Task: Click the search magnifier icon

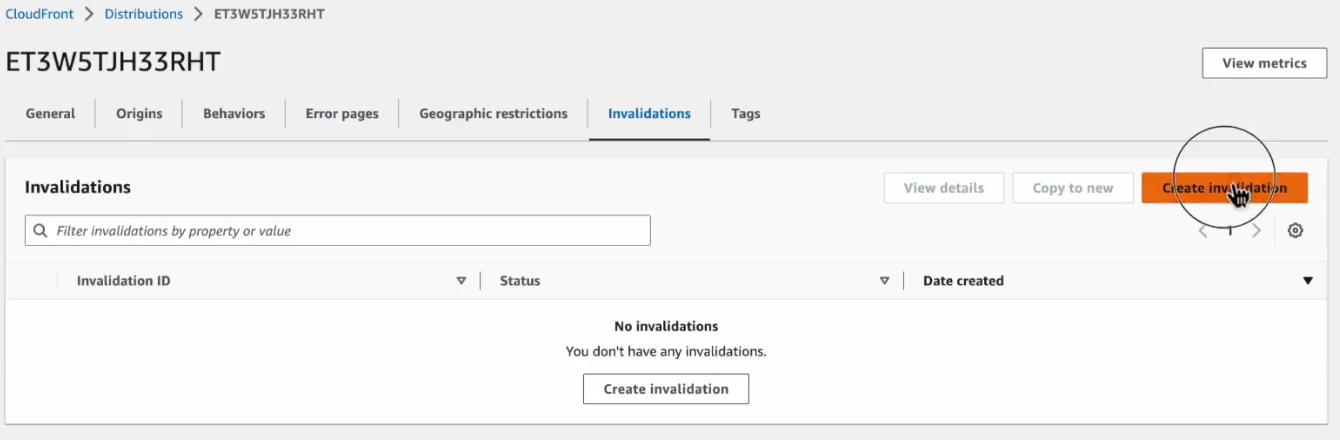Action: [41, 231]
